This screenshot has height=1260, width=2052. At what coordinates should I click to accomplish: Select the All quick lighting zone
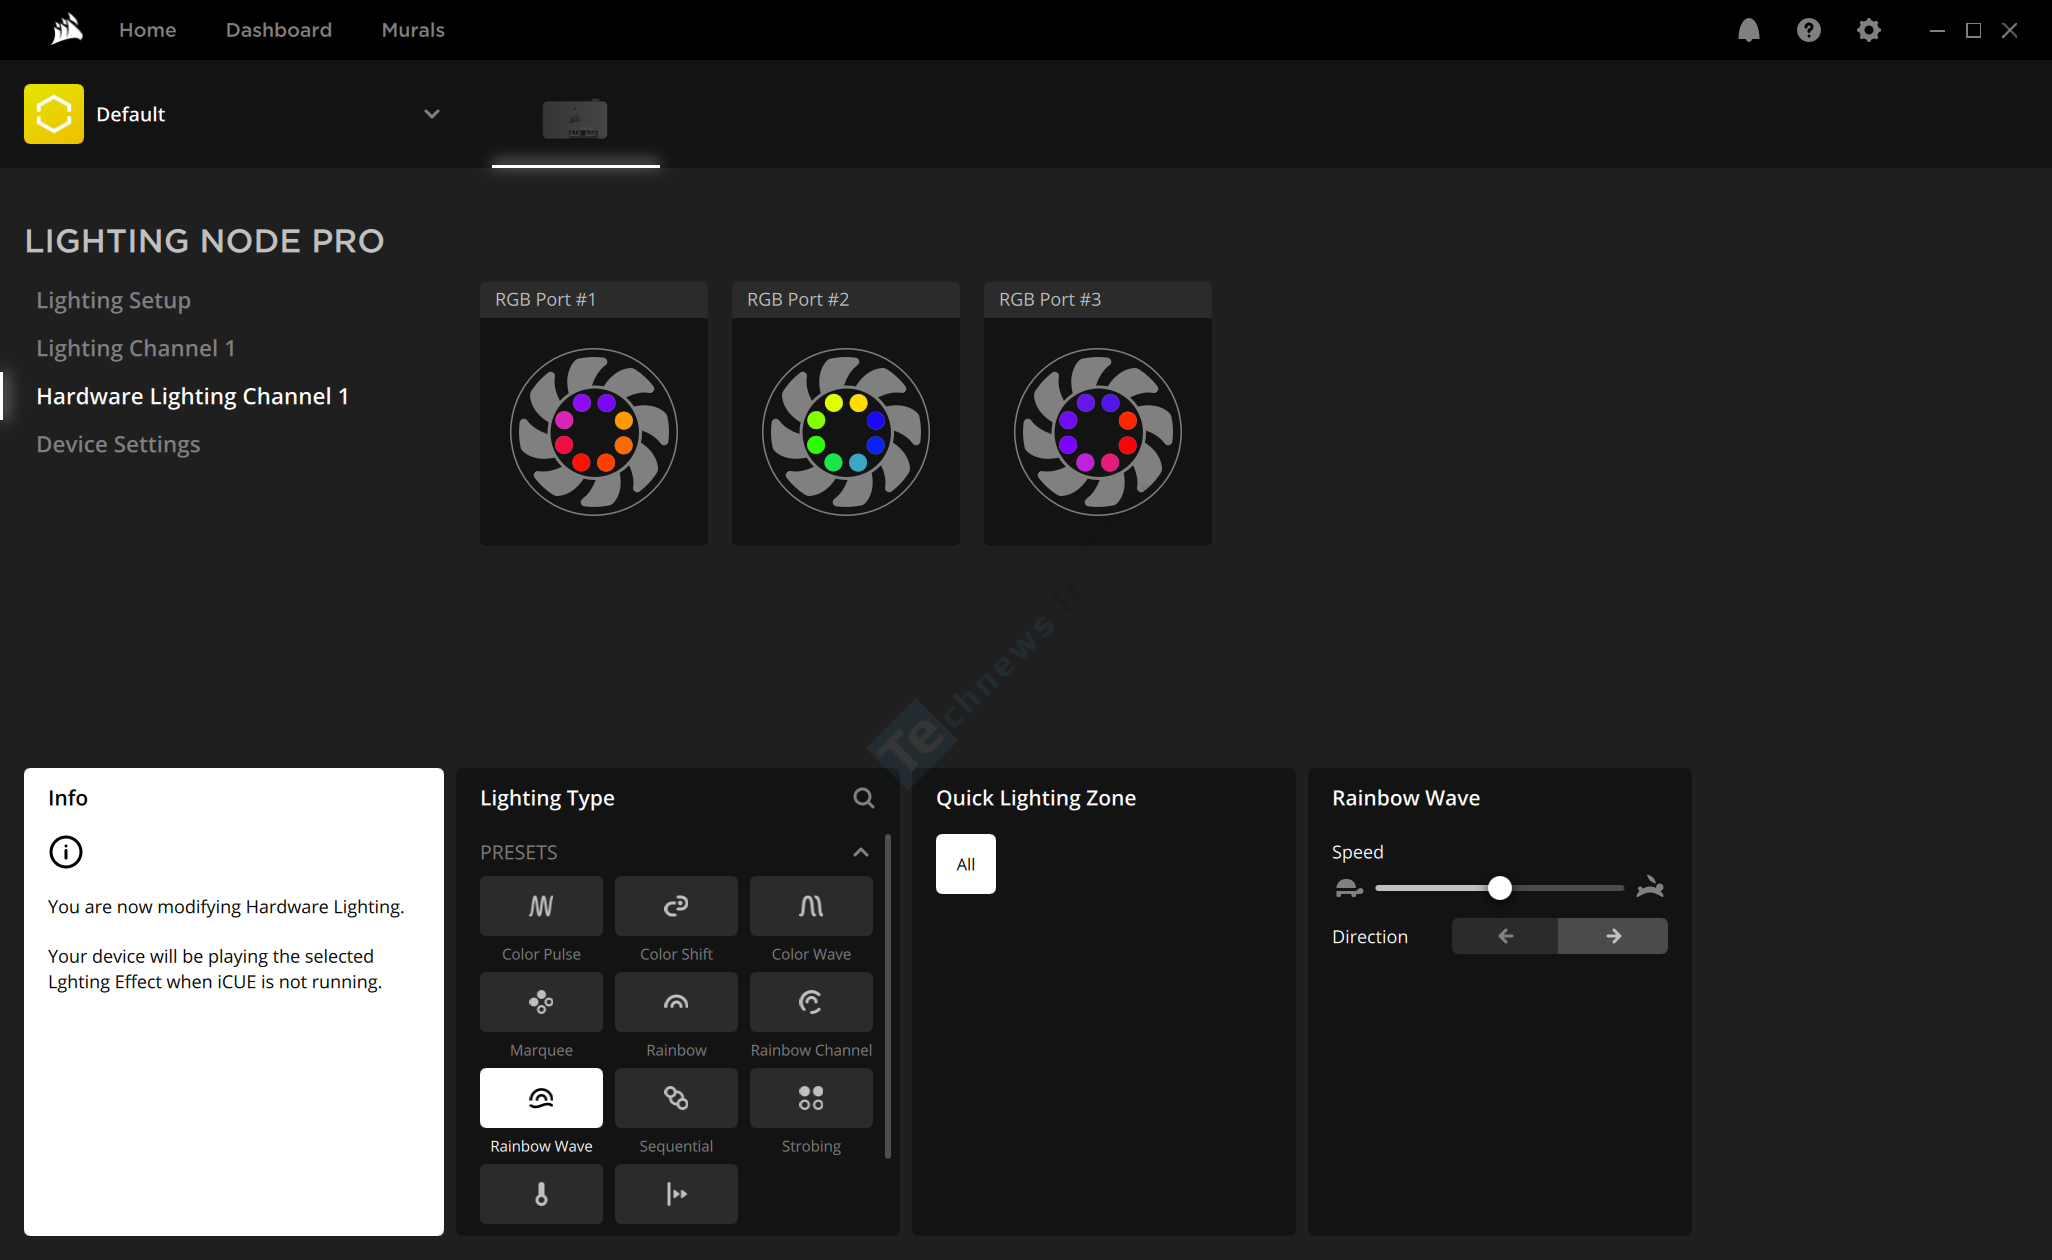(966, 864)
